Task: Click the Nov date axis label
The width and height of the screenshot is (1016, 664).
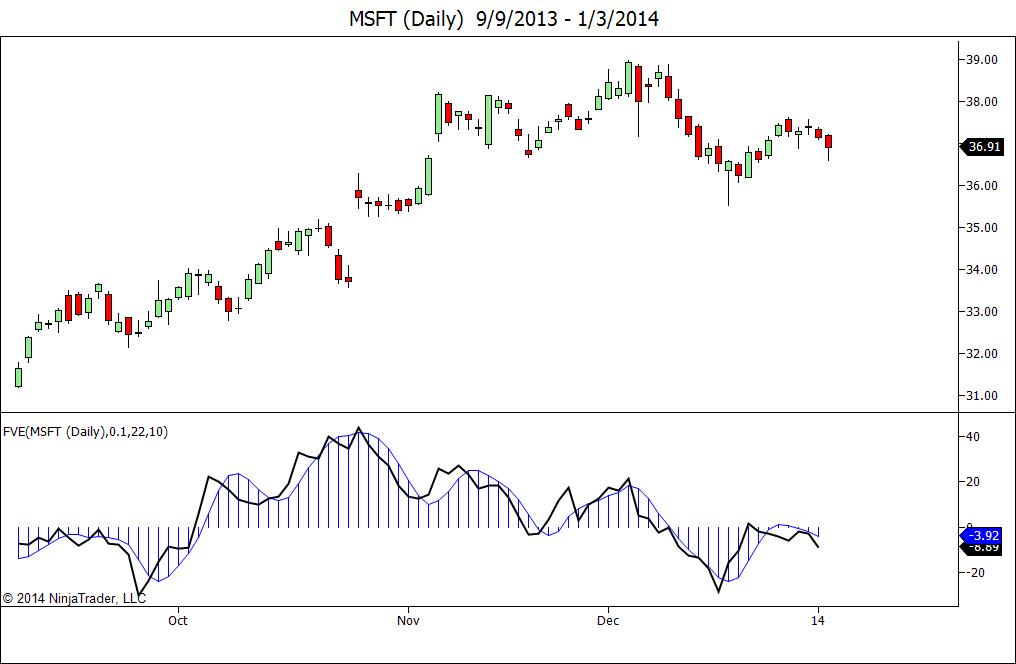Action: pos(408,621)
